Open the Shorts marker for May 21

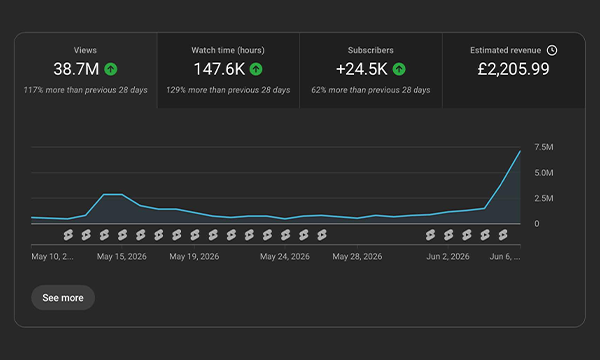[231, 235]
